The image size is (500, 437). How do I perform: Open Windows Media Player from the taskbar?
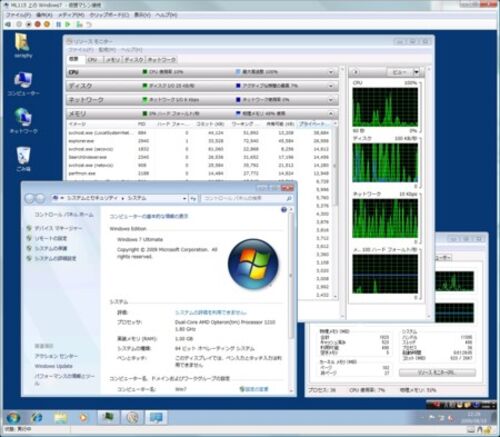[x=83, y=417]
